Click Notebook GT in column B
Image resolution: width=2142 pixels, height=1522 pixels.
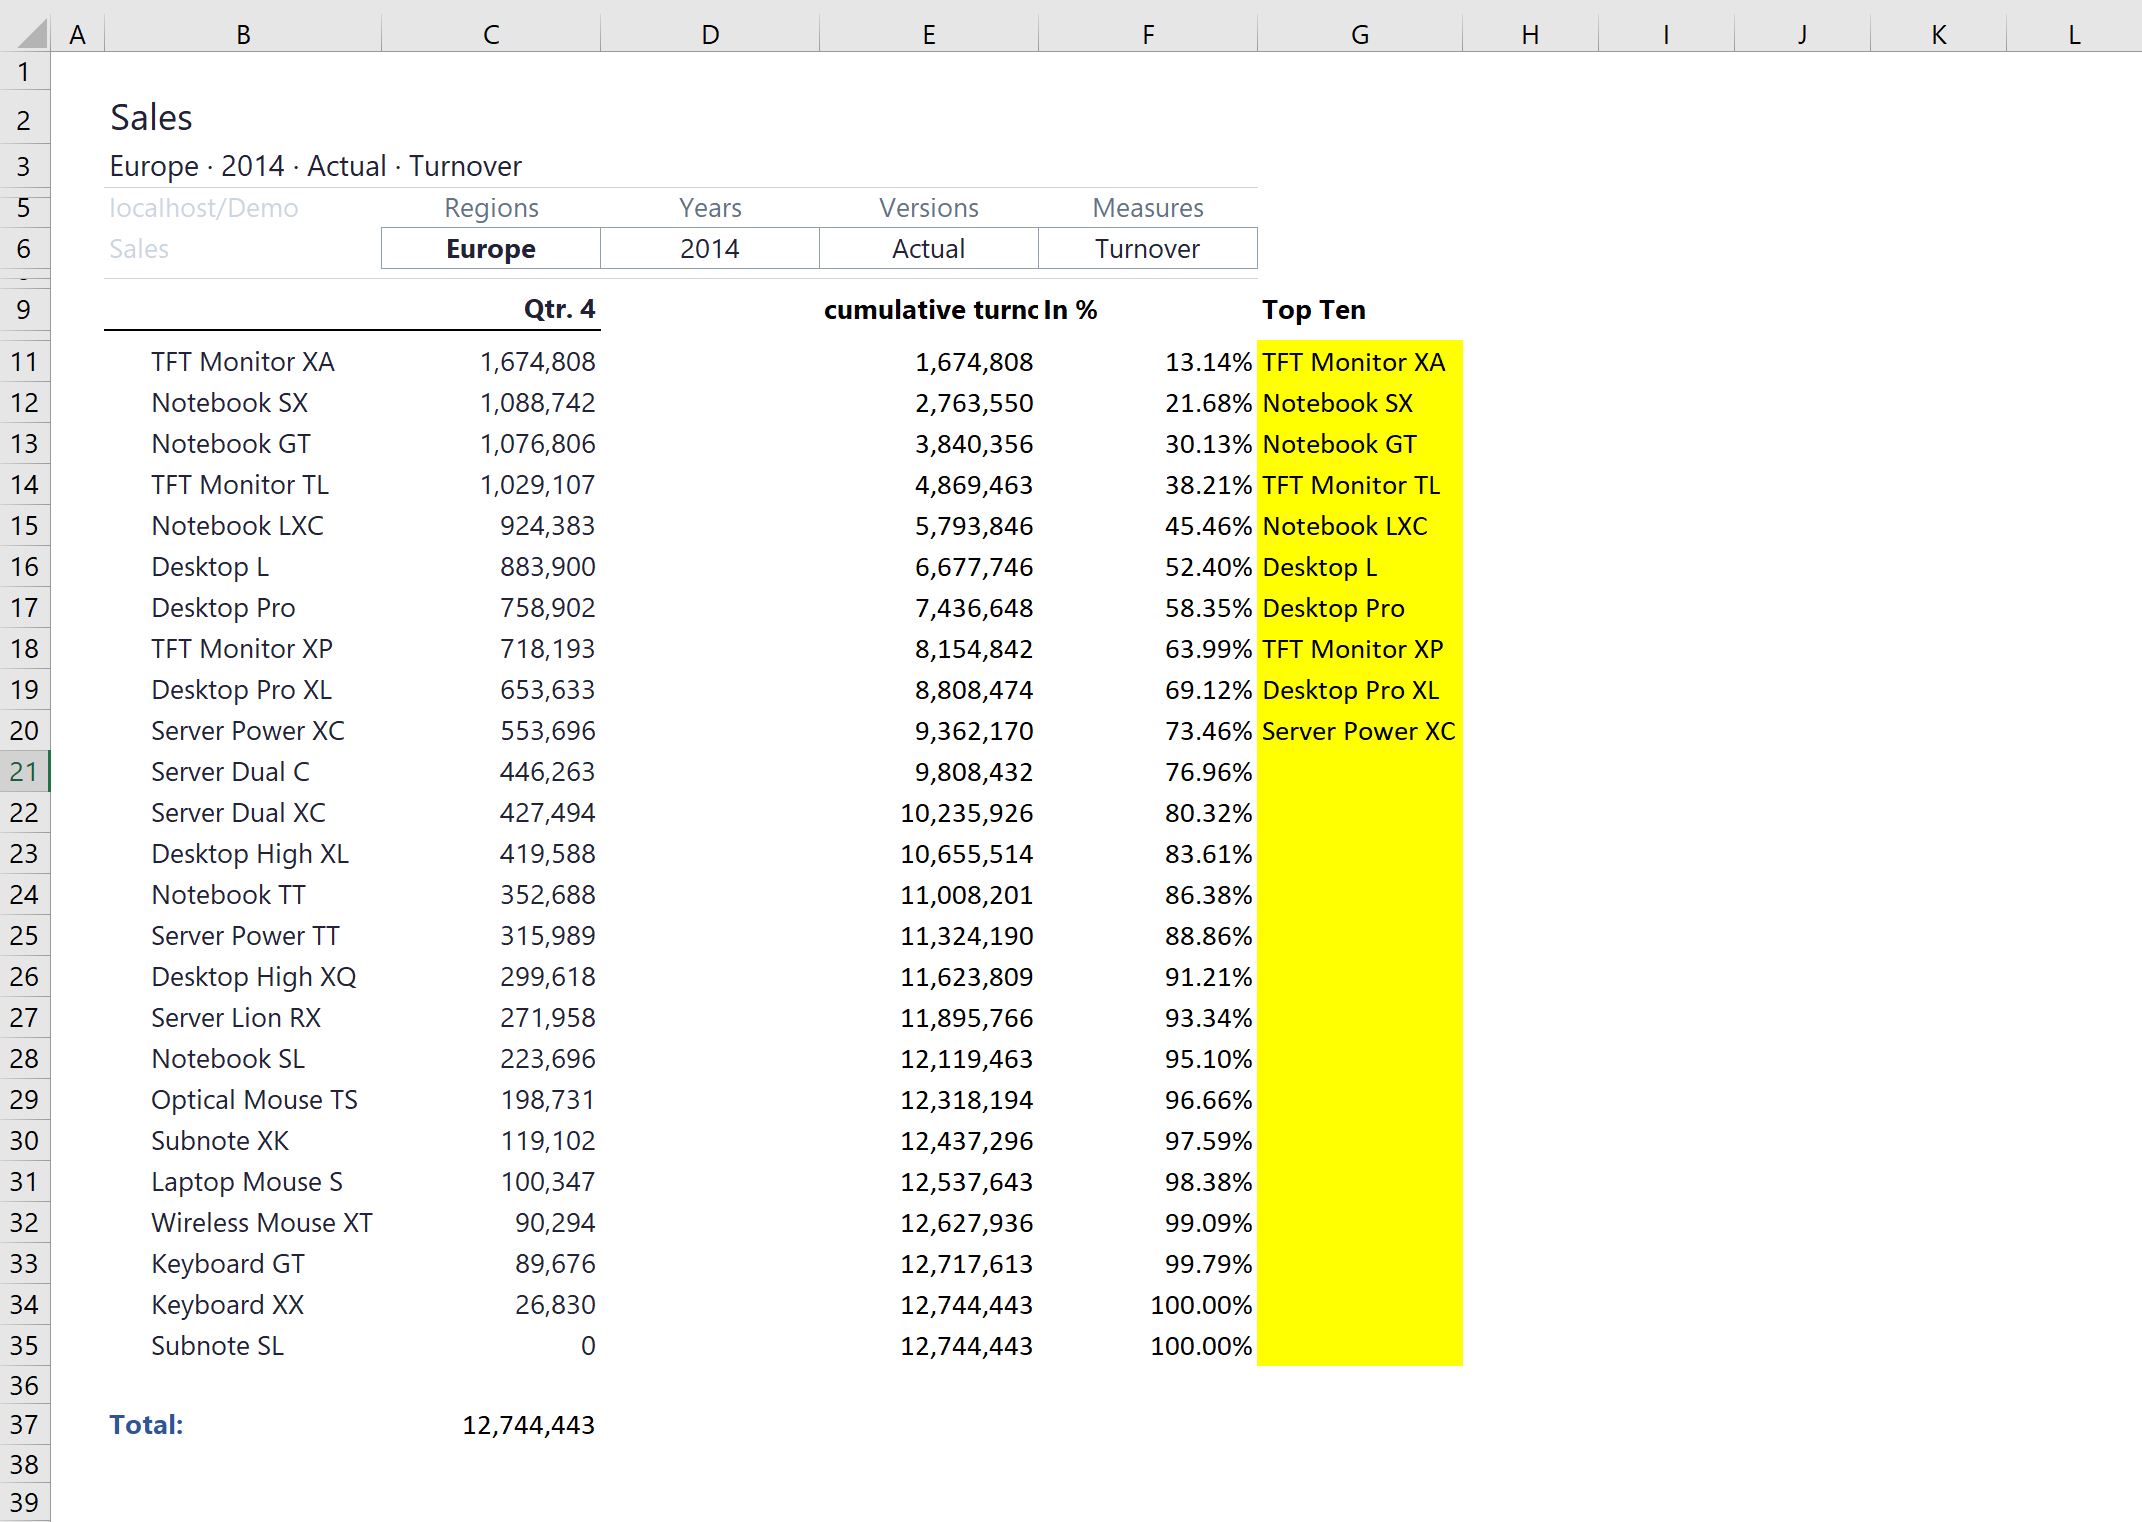tap(231, 444)
